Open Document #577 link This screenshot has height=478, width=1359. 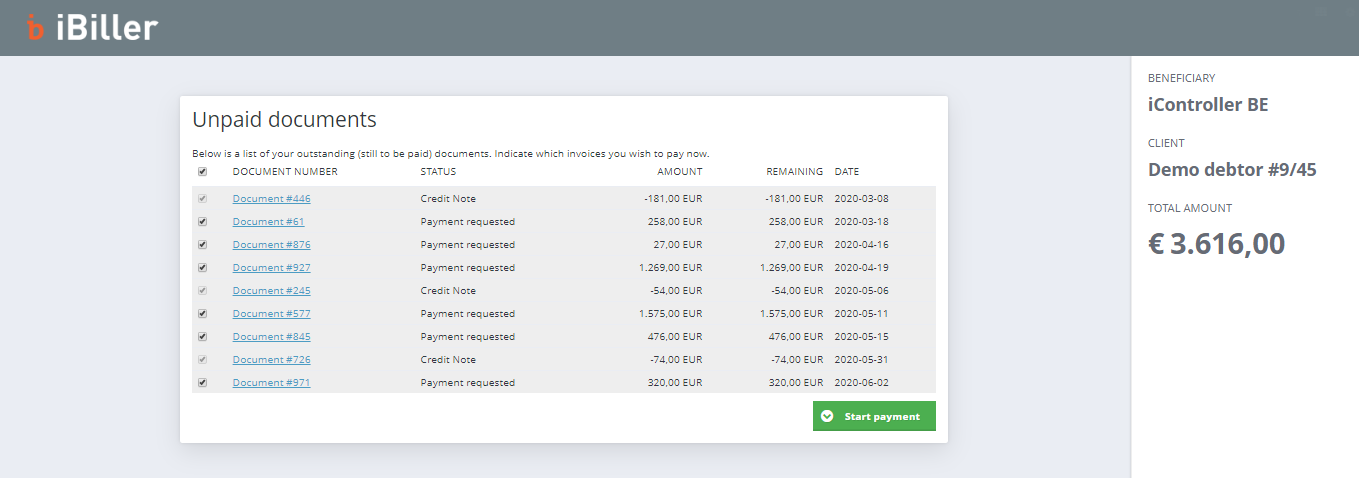click(x=271, y=313)
